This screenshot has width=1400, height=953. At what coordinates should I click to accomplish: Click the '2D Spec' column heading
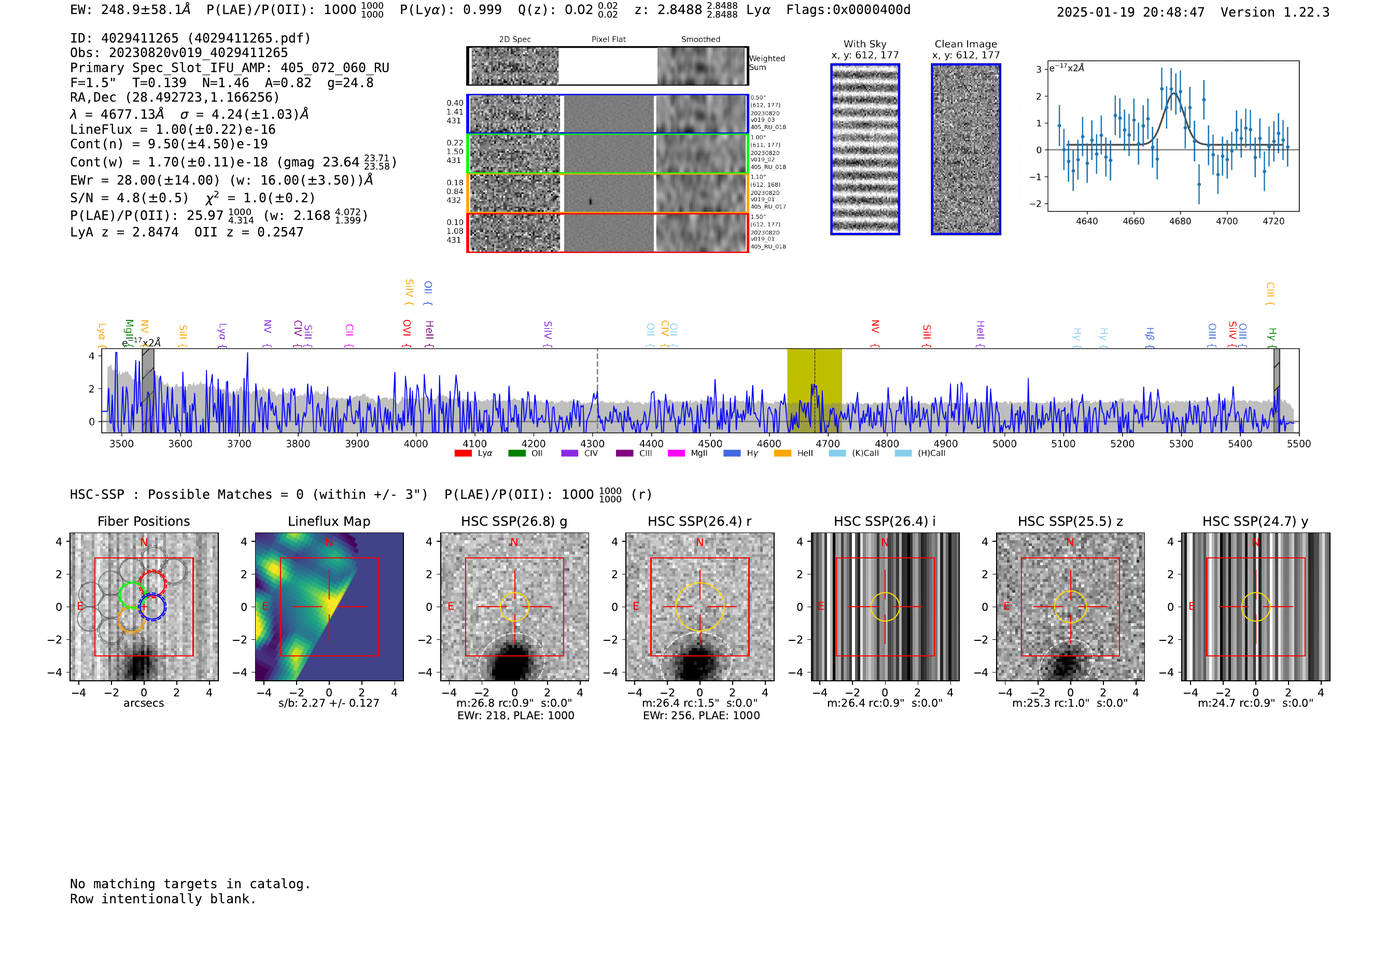click(x=515, y=40)
